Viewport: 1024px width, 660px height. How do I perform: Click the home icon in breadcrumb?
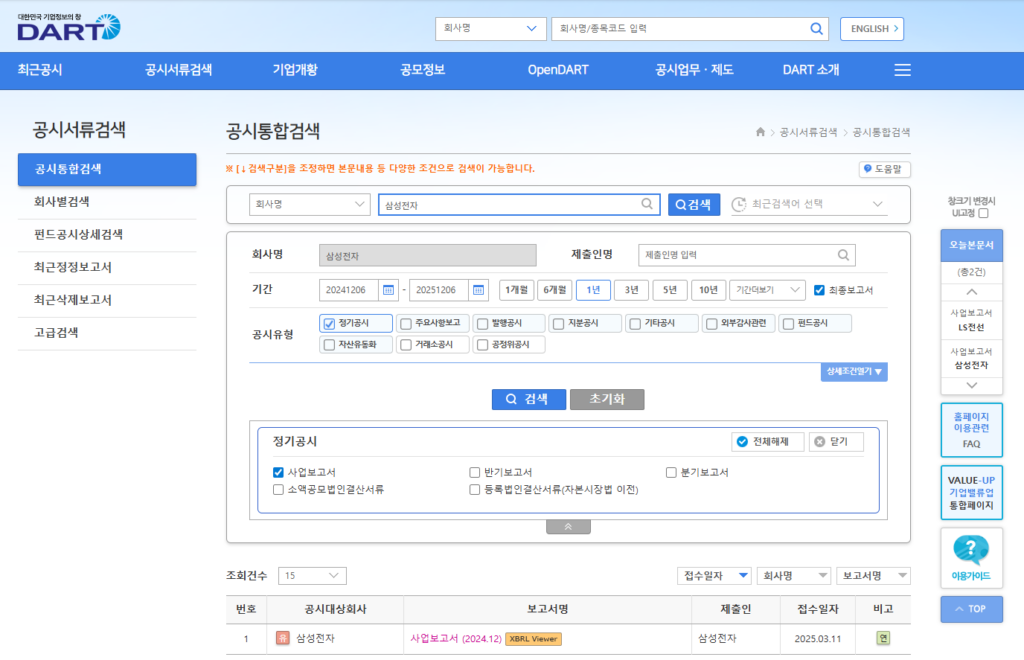pyautogui.click(x=760, y=132)
